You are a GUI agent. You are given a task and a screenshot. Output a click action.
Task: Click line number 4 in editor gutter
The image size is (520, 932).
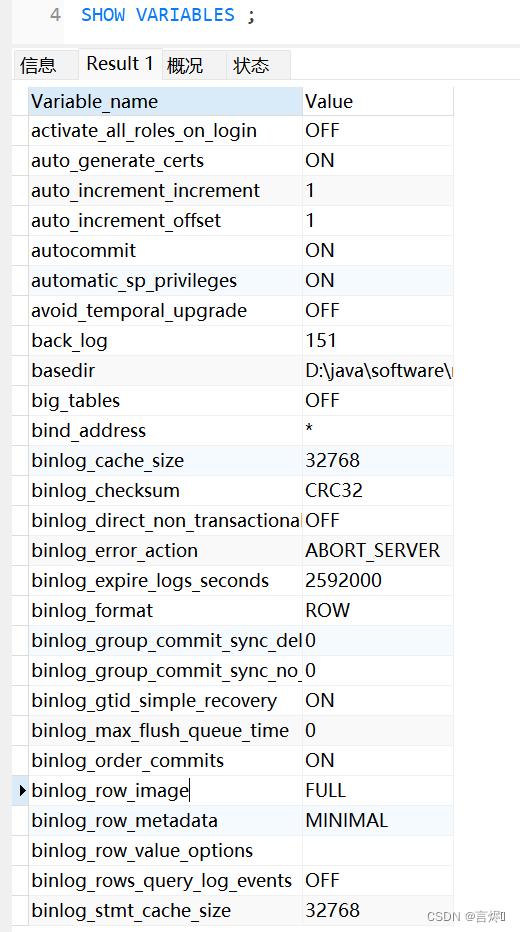[55, 15]
